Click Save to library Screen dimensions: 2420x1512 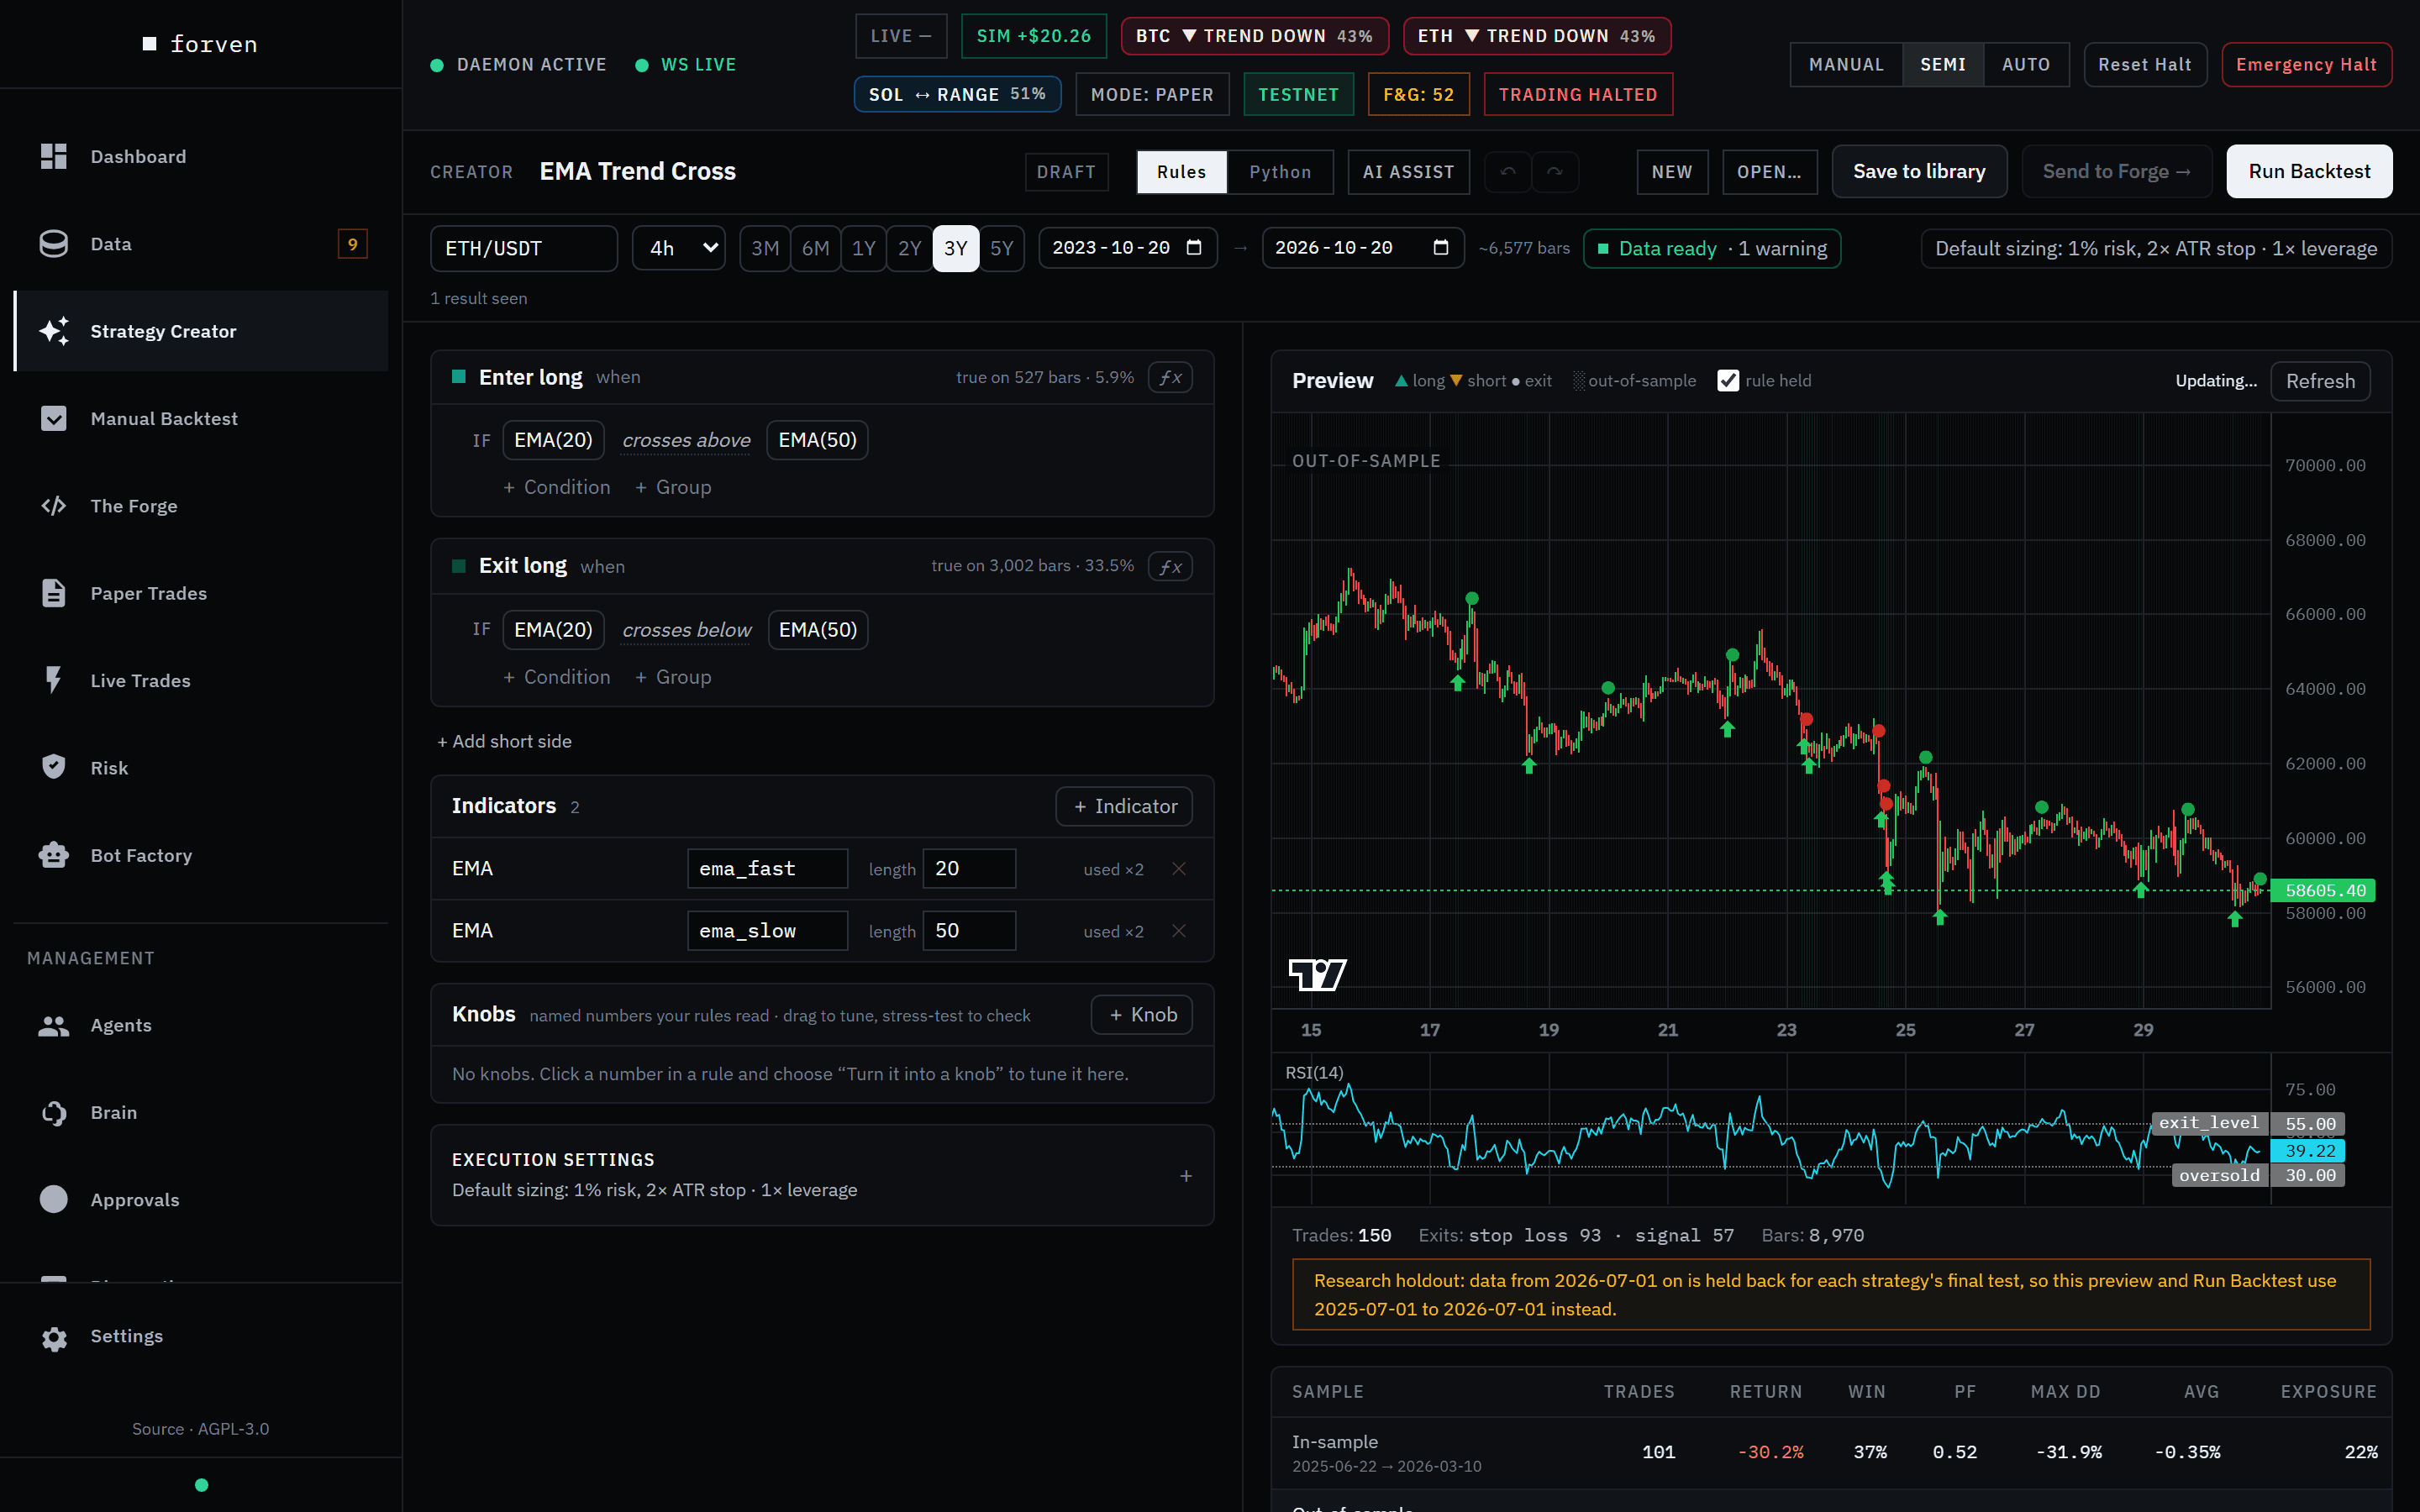[1919, 172]
